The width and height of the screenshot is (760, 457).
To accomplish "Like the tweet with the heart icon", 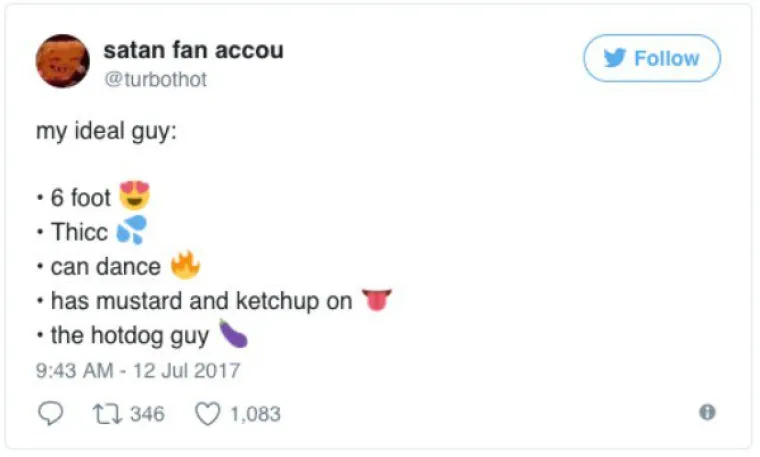I will (207, 413).
